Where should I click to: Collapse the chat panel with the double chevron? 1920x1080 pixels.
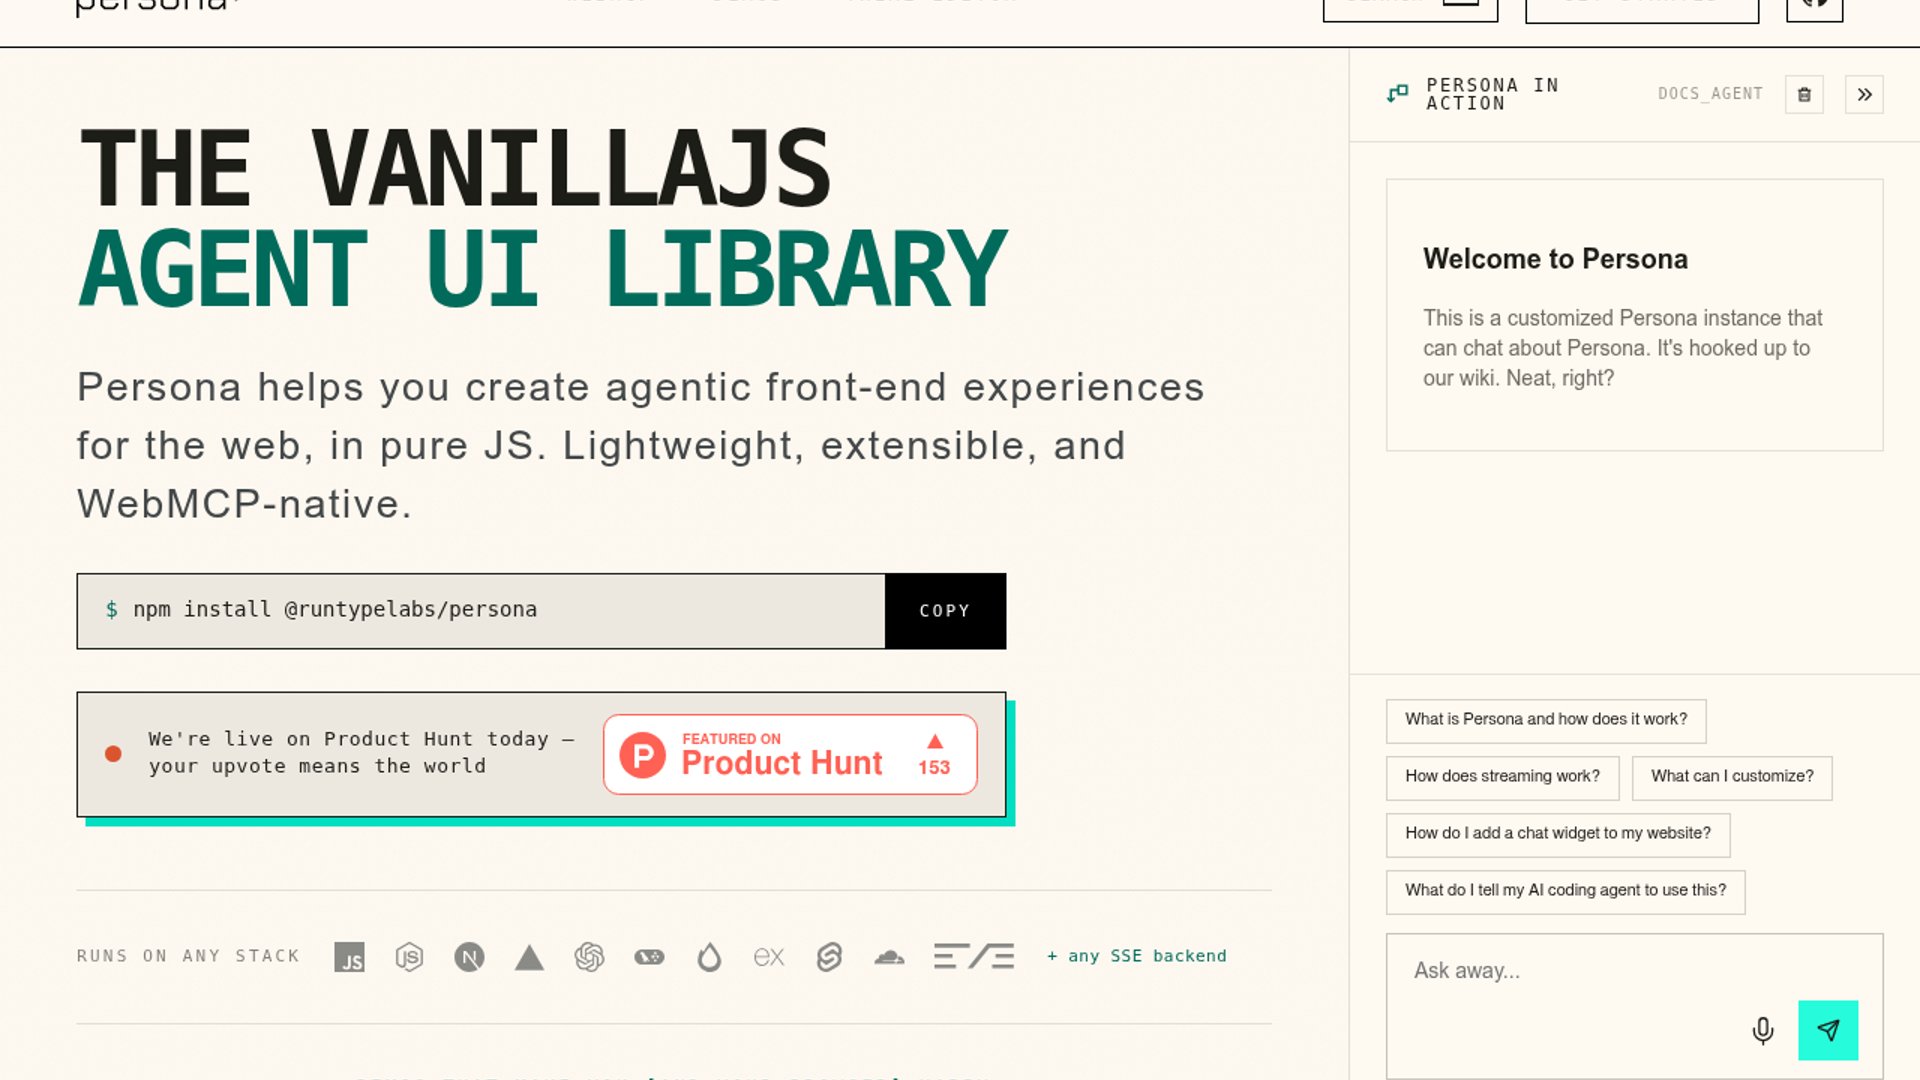click(x=1864, y=94)
